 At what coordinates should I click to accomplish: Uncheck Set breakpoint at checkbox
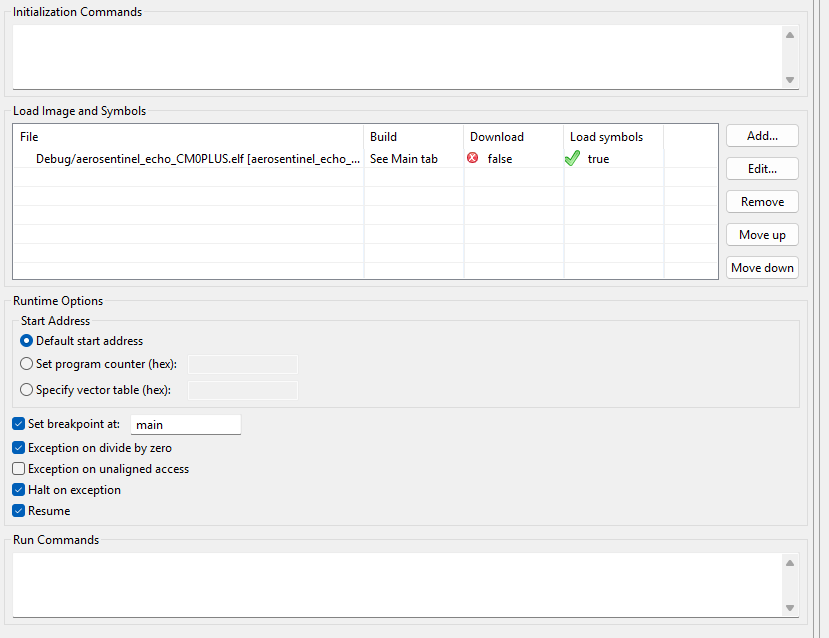pyautogui.click(x=19, y=423)
